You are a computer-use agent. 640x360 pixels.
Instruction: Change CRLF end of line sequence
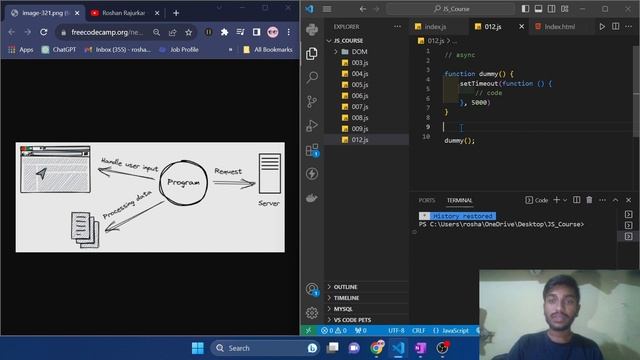coord(419,330)
